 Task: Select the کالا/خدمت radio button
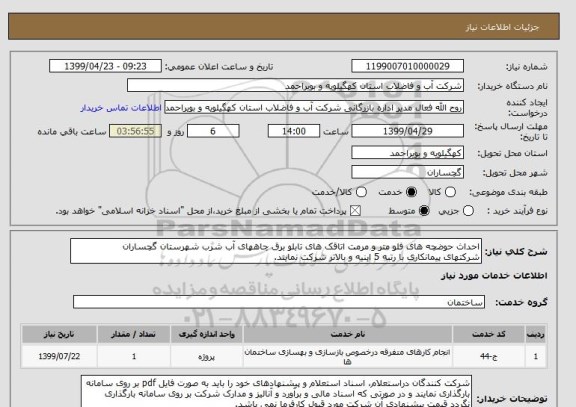pos(361,192)
